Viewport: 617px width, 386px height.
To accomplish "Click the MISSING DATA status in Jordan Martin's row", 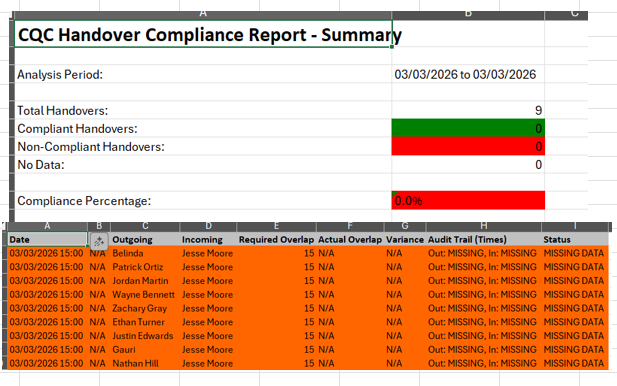I will pyautogui.click(x=575, y=281).
